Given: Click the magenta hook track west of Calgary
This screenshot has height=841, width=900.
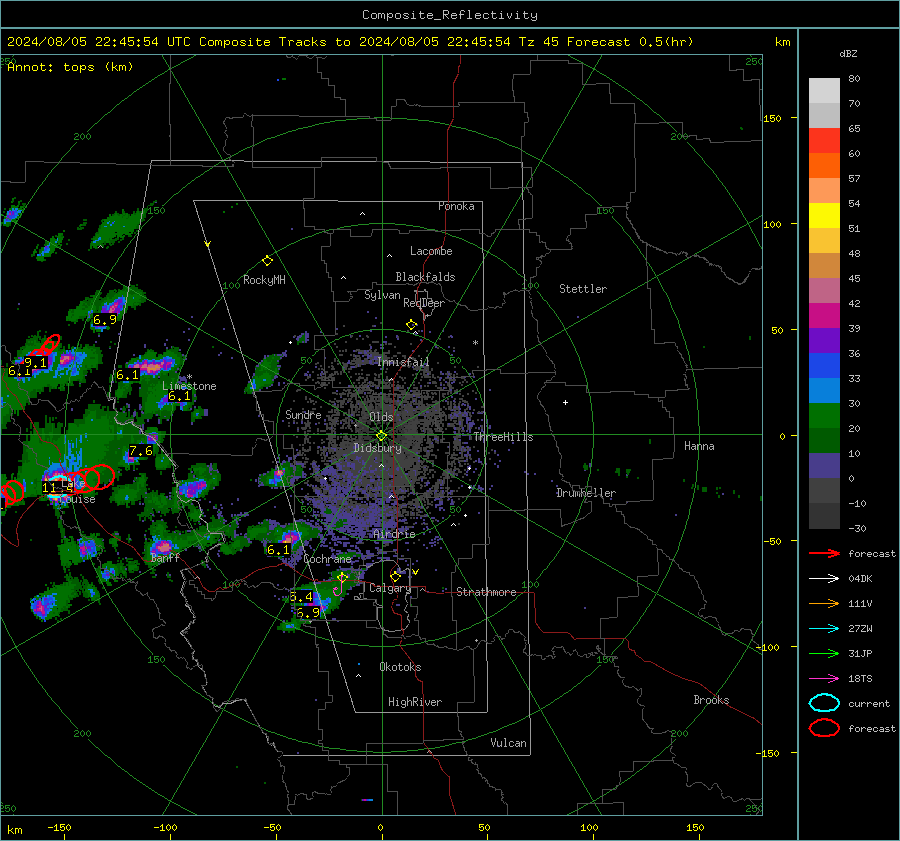Looking at the screenshot, I should tap(339, 587).
